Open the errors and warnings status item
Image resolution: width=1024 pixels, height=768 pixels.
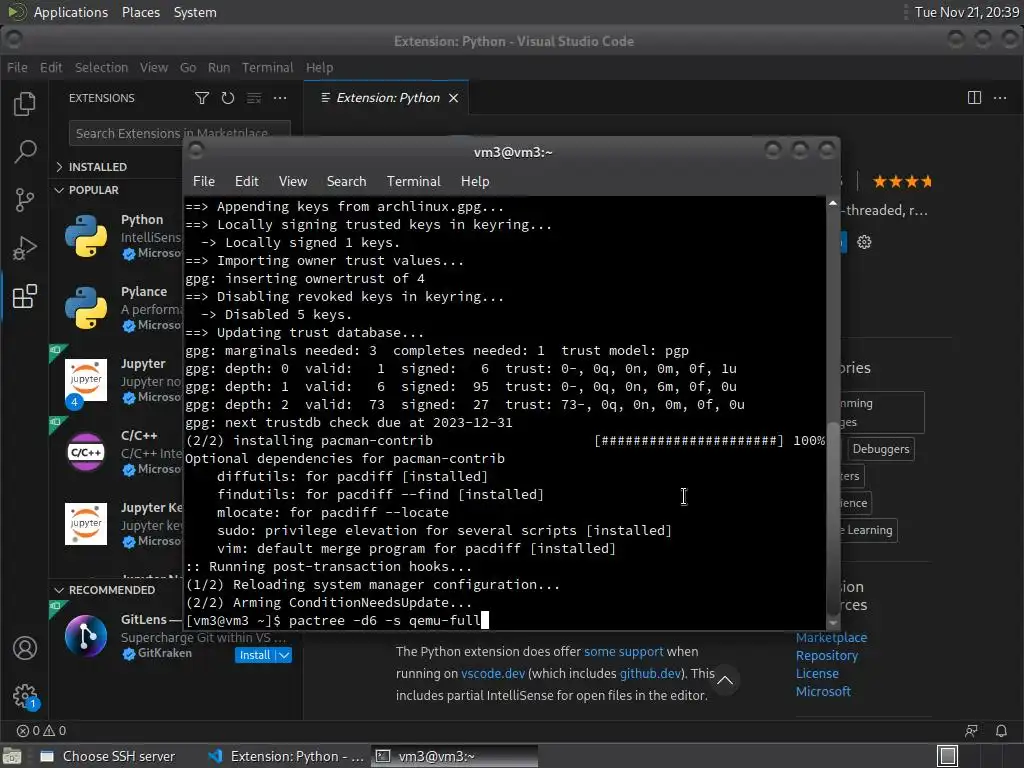click(41, 731)
